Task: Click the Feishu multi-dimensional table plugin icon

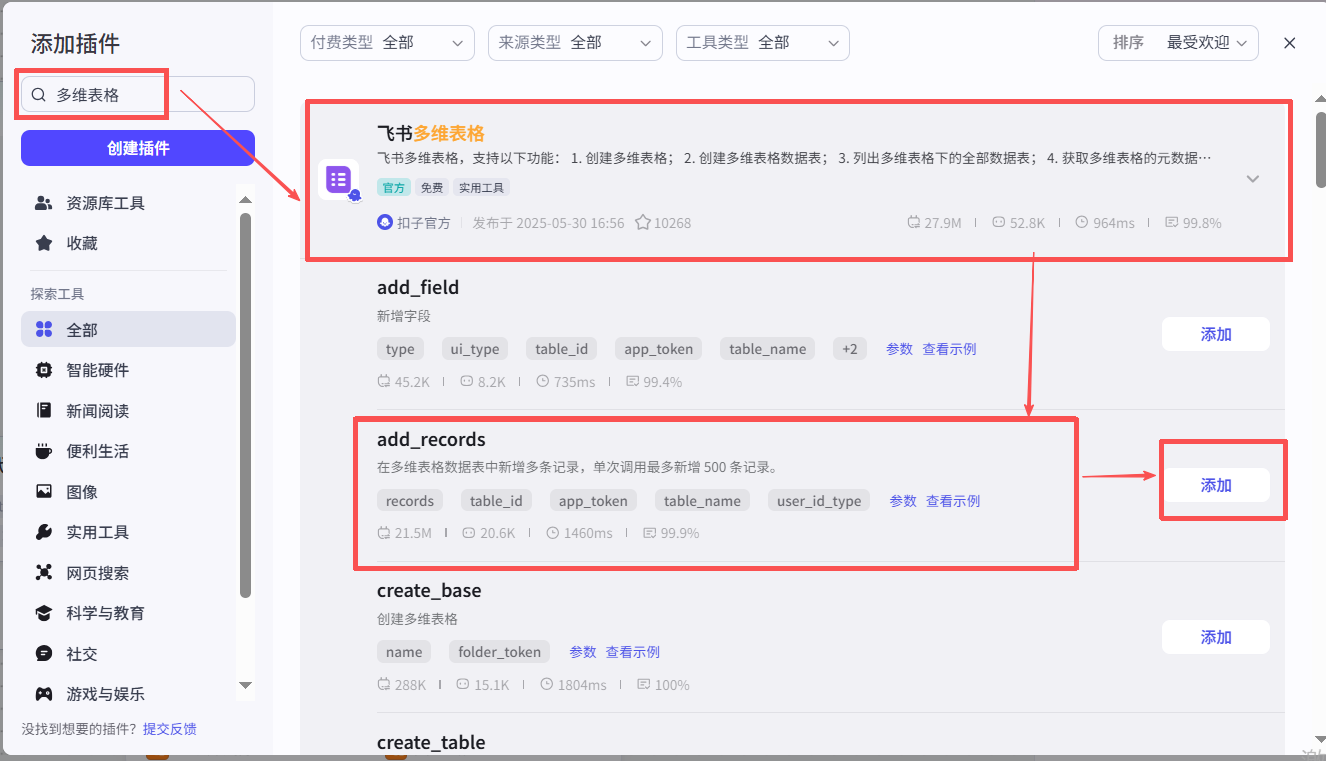Action: point(338,179)
